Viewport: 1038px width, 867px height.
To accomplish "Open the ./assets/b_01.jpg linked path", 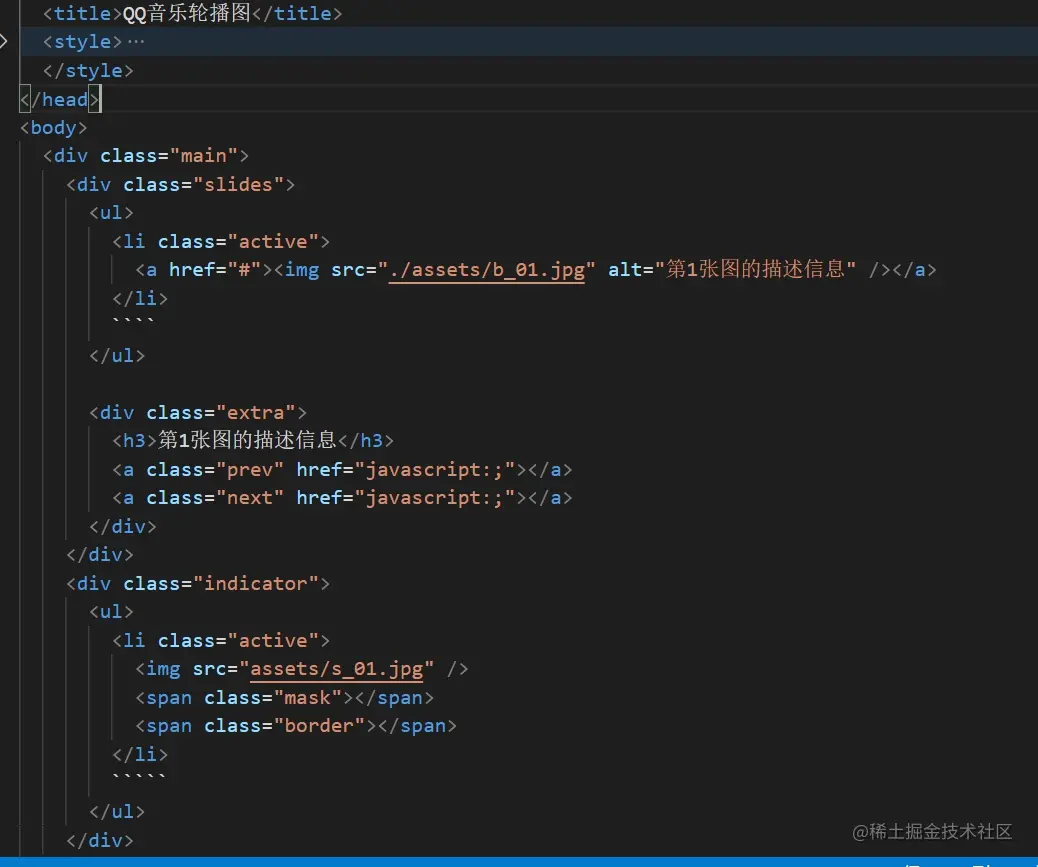I will (487, 270).
